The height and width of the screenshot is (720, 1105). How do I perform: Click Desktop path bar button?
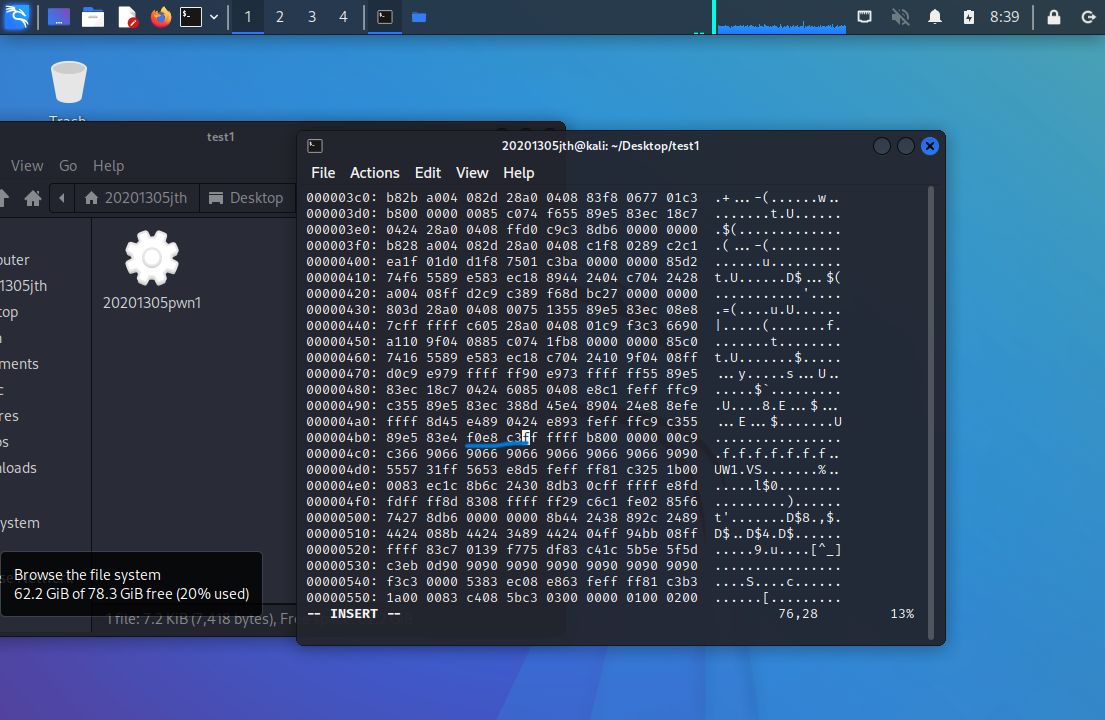point(247,198)
